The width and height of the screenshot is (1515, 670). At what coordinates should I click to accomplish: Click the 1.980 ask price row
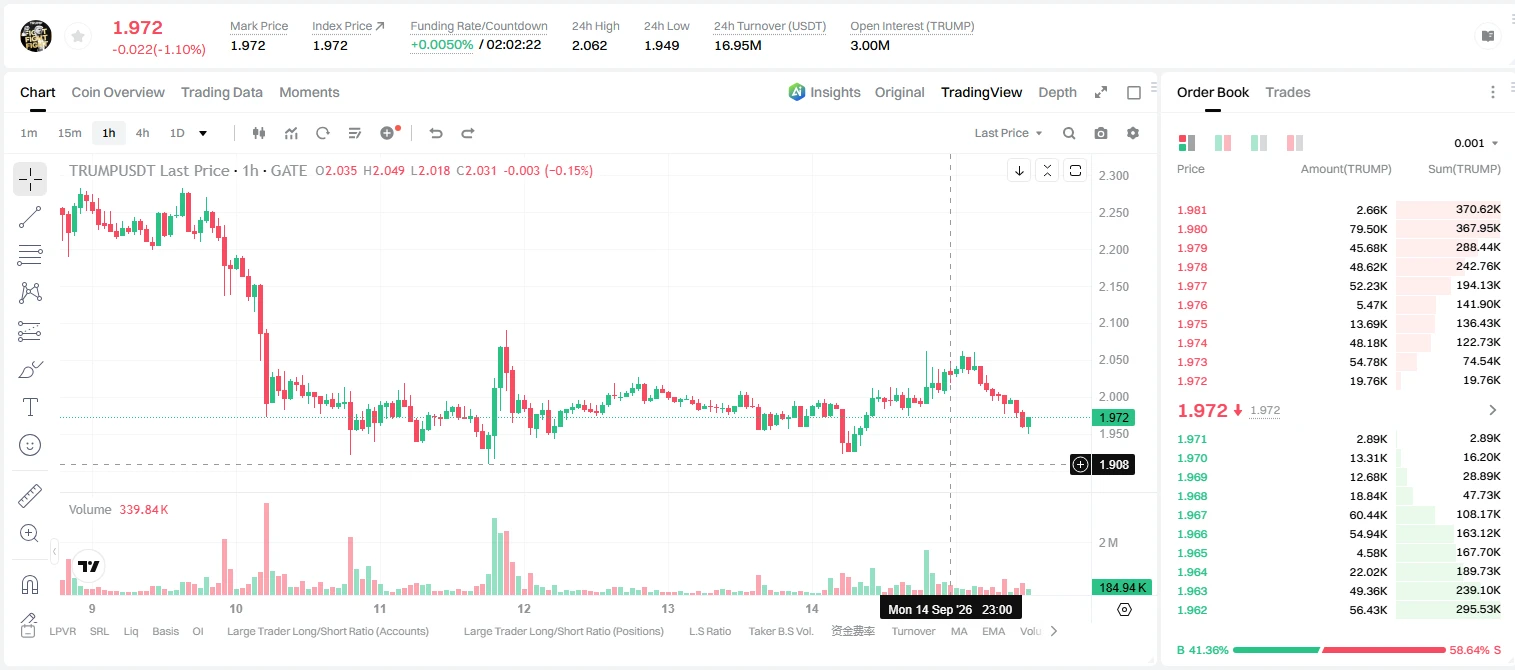(x=1339, y=229)
